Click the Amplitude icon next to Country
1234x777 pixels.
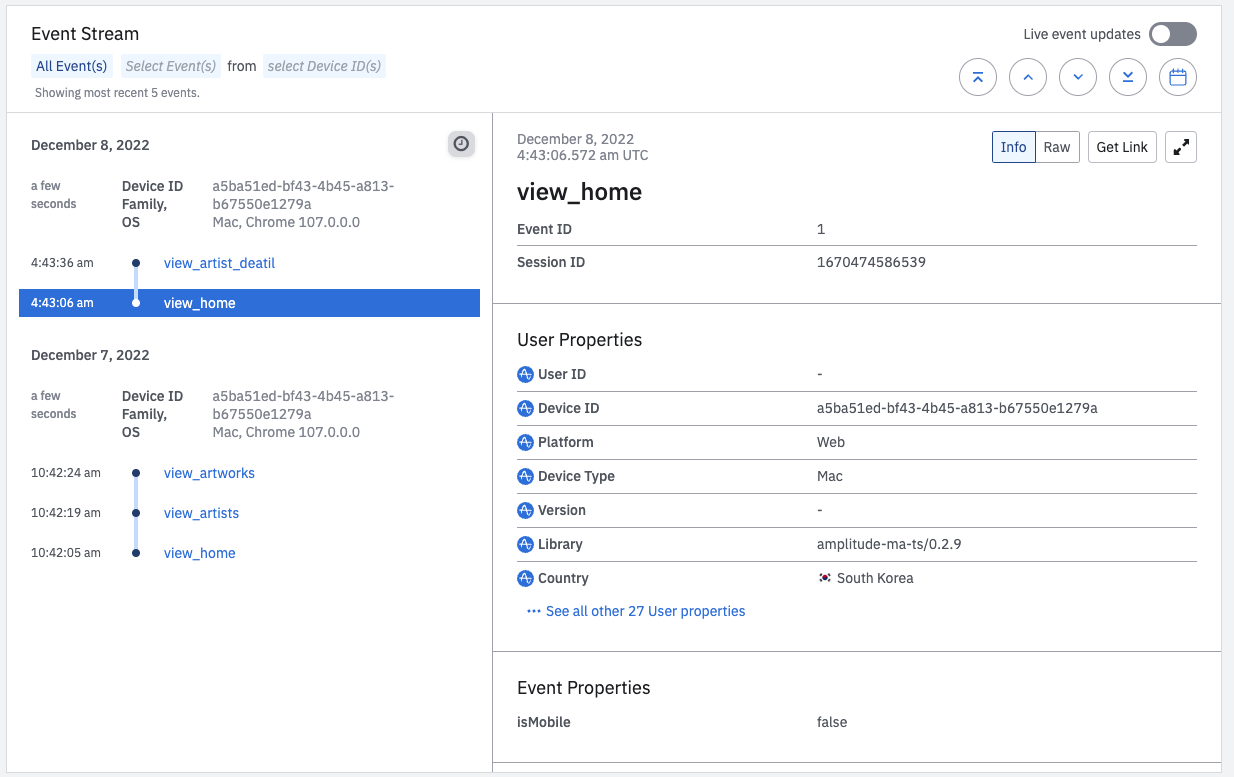pyautogui.click(x=525, y=578)
